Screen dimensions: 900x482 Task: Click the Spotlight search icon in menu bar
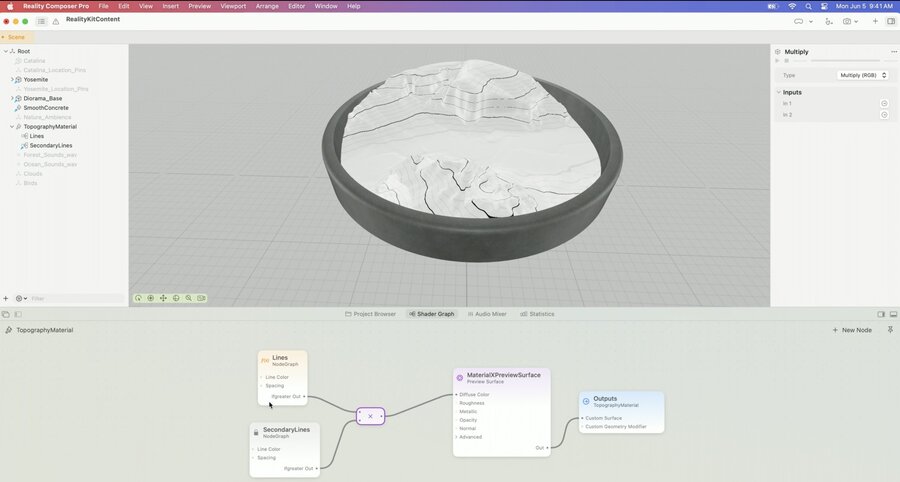point(808,6)
